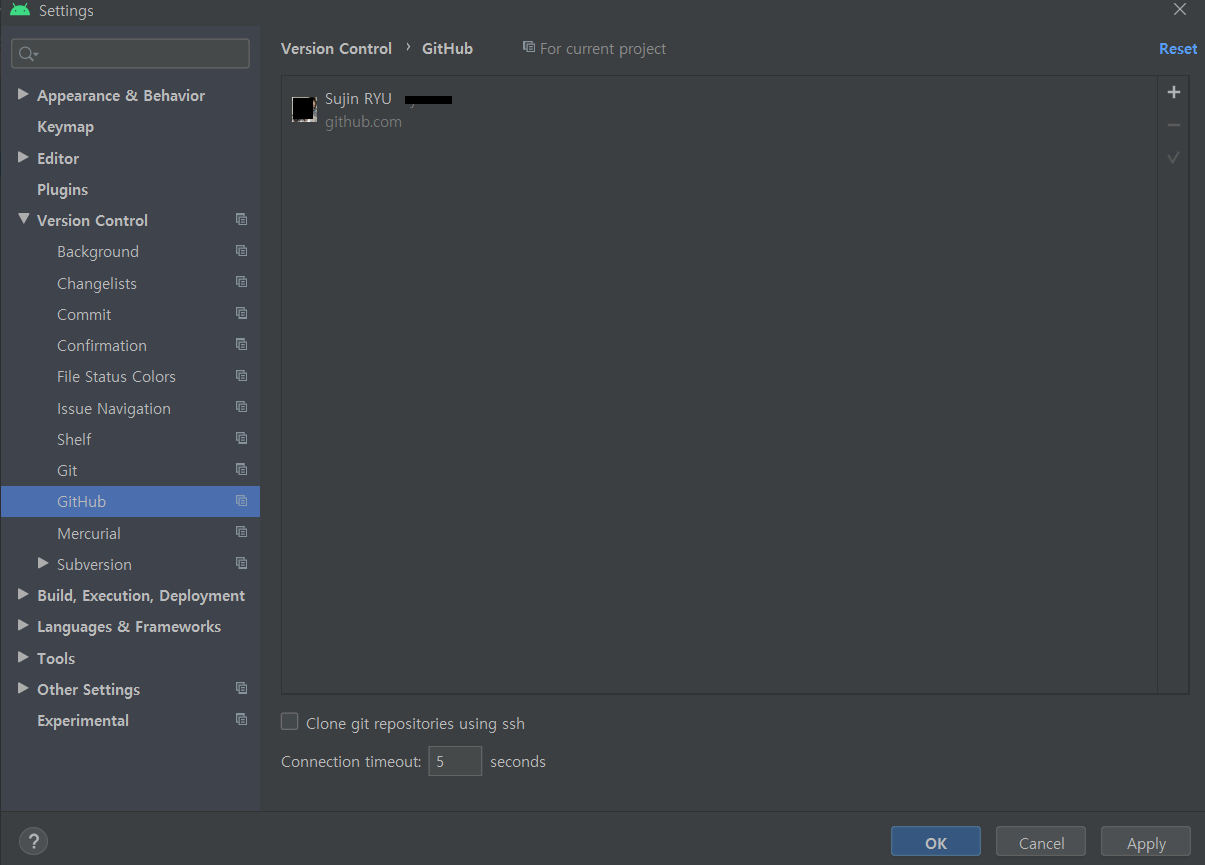Click project-level icon next to File Status Colors
Image resolution: width=1205 pixels, height=865 pixels.
(241, 376)
